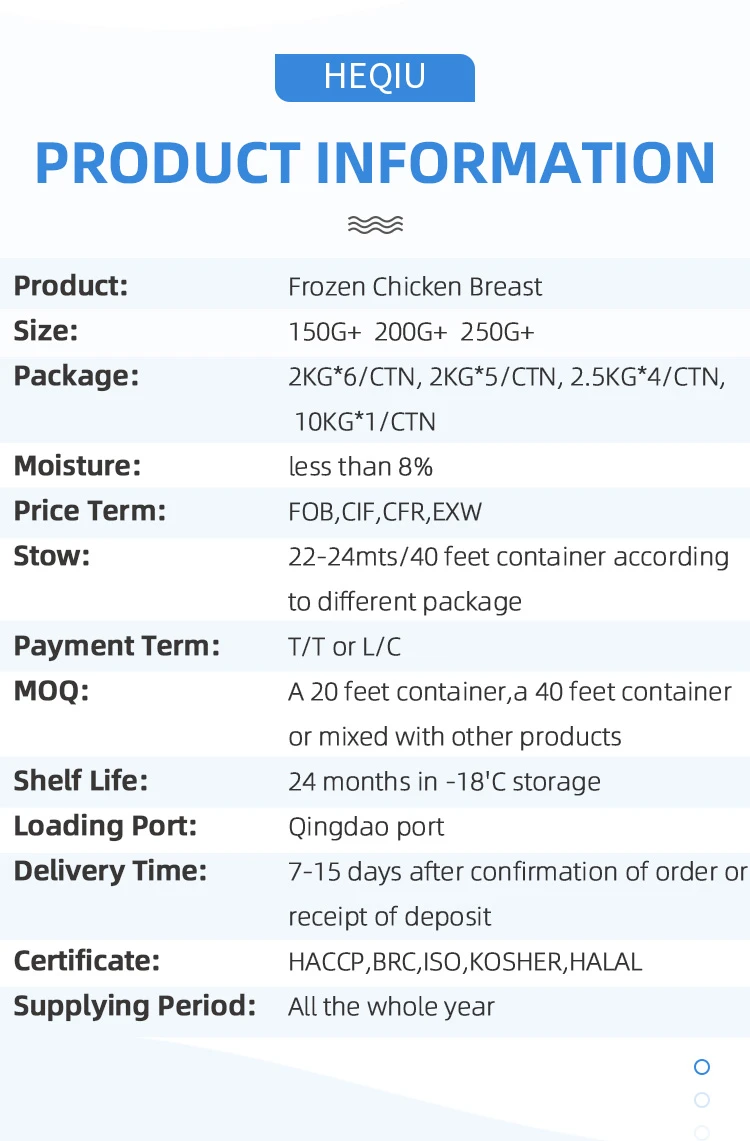The width and height of the screenshot is (750, 1141).
Task: Click the Frozen Chicken Breast product value
Action: click(415, 287)
